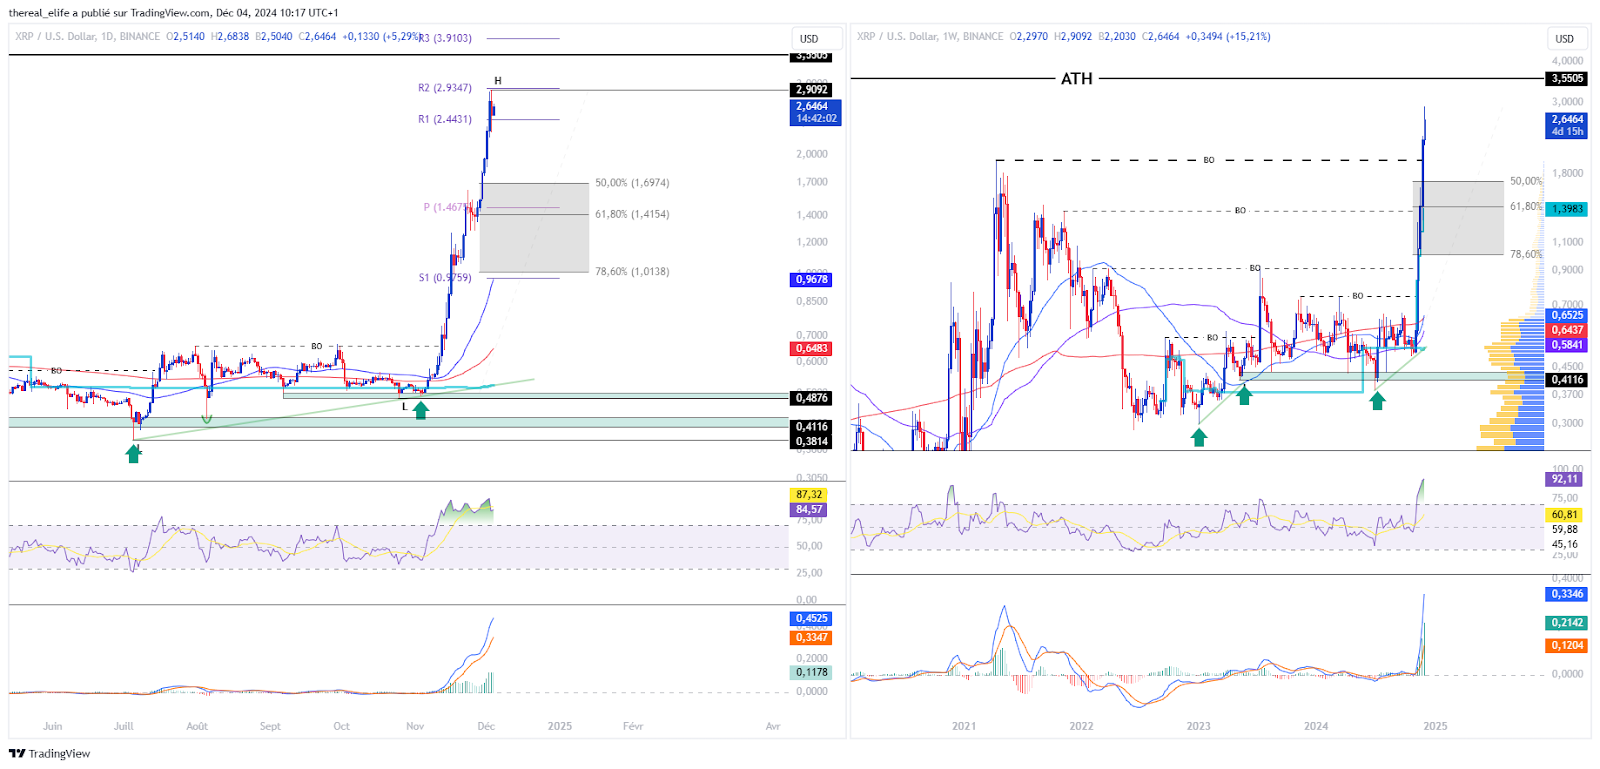This screenshot has width=1600, height=769.
Task: Click the blue 0,3346 weekly MACD value
Action: click(1567, 594)
